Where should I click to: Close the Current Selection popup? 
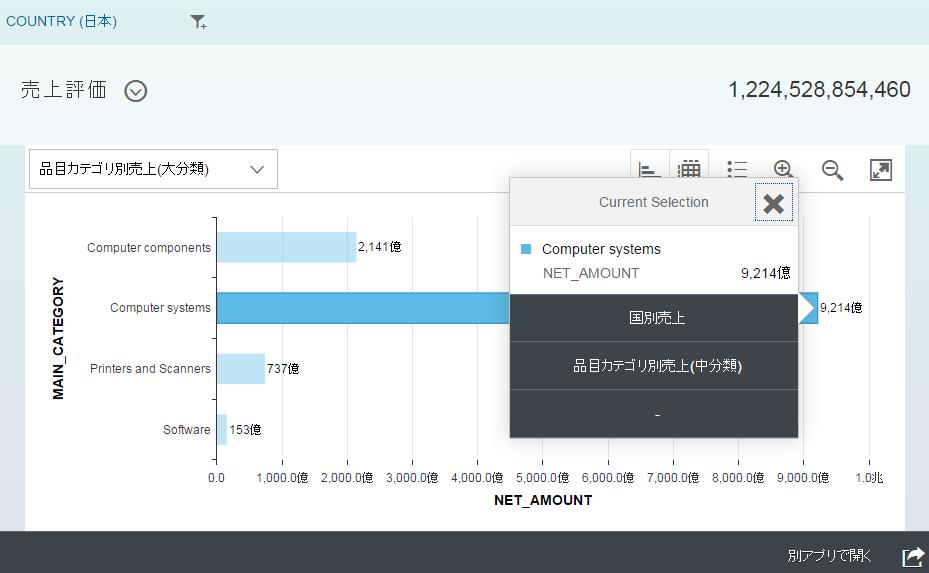click(x=773, y=203)
